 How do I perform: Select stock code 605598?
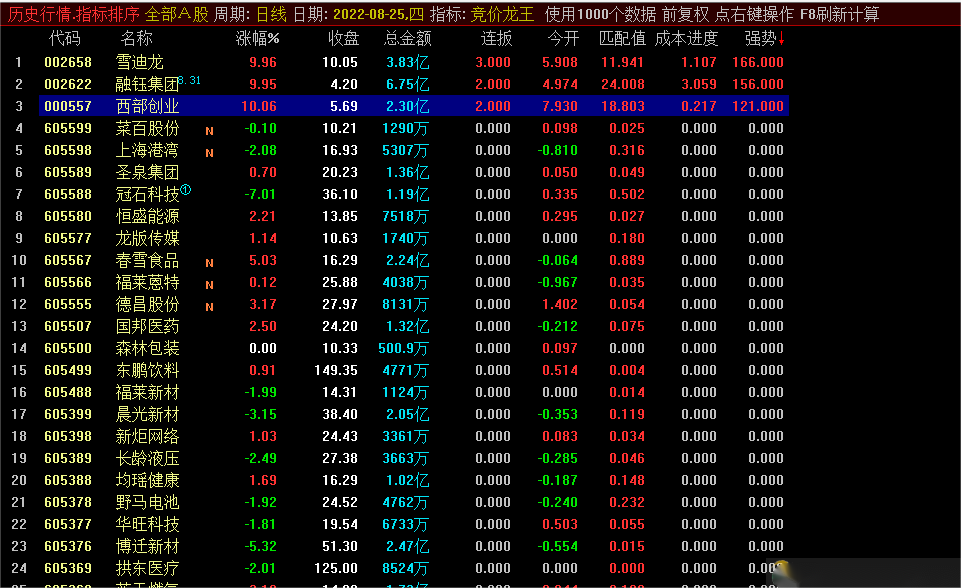tap(68, 150)
